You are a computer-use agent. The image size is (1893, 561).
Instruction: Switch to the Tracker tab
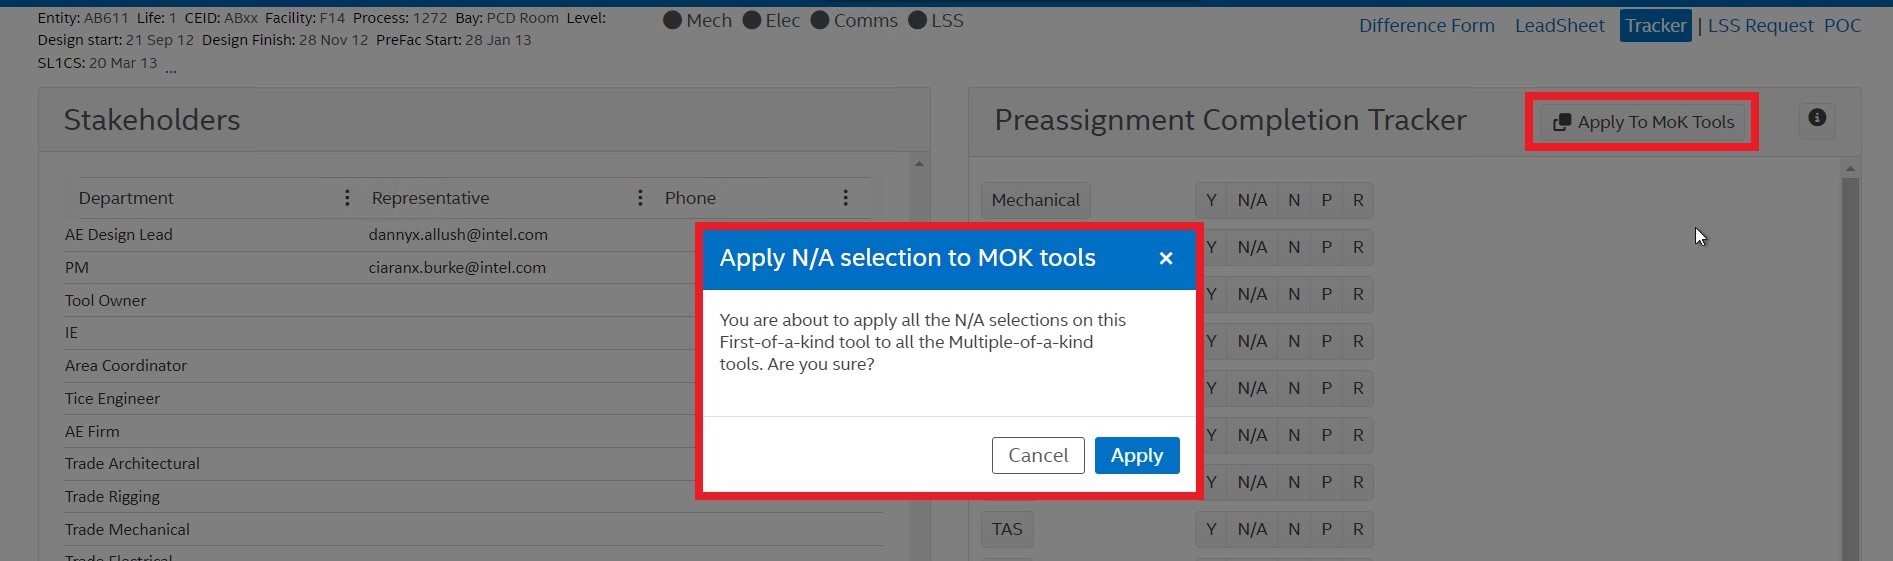pyautogui.click(x=1655, y=26)
